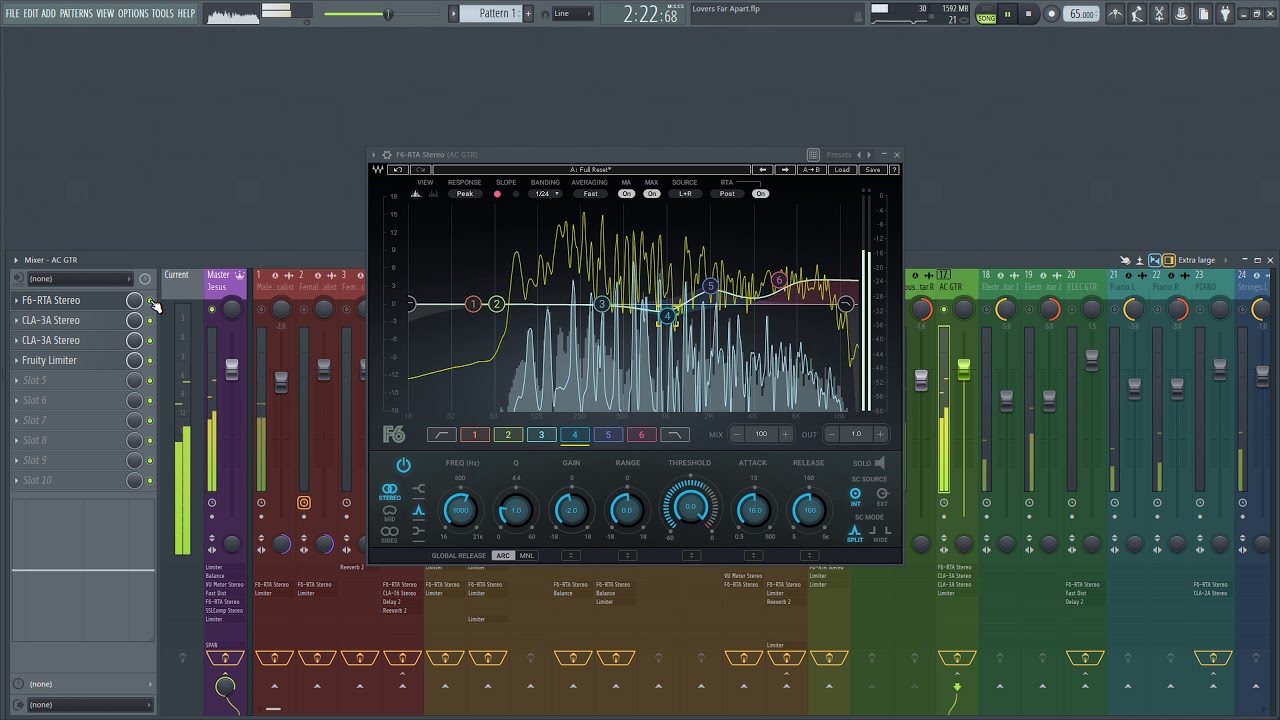
Task: Click the F6 band power button
Action: pyautogui.click(x=403, y=466)
